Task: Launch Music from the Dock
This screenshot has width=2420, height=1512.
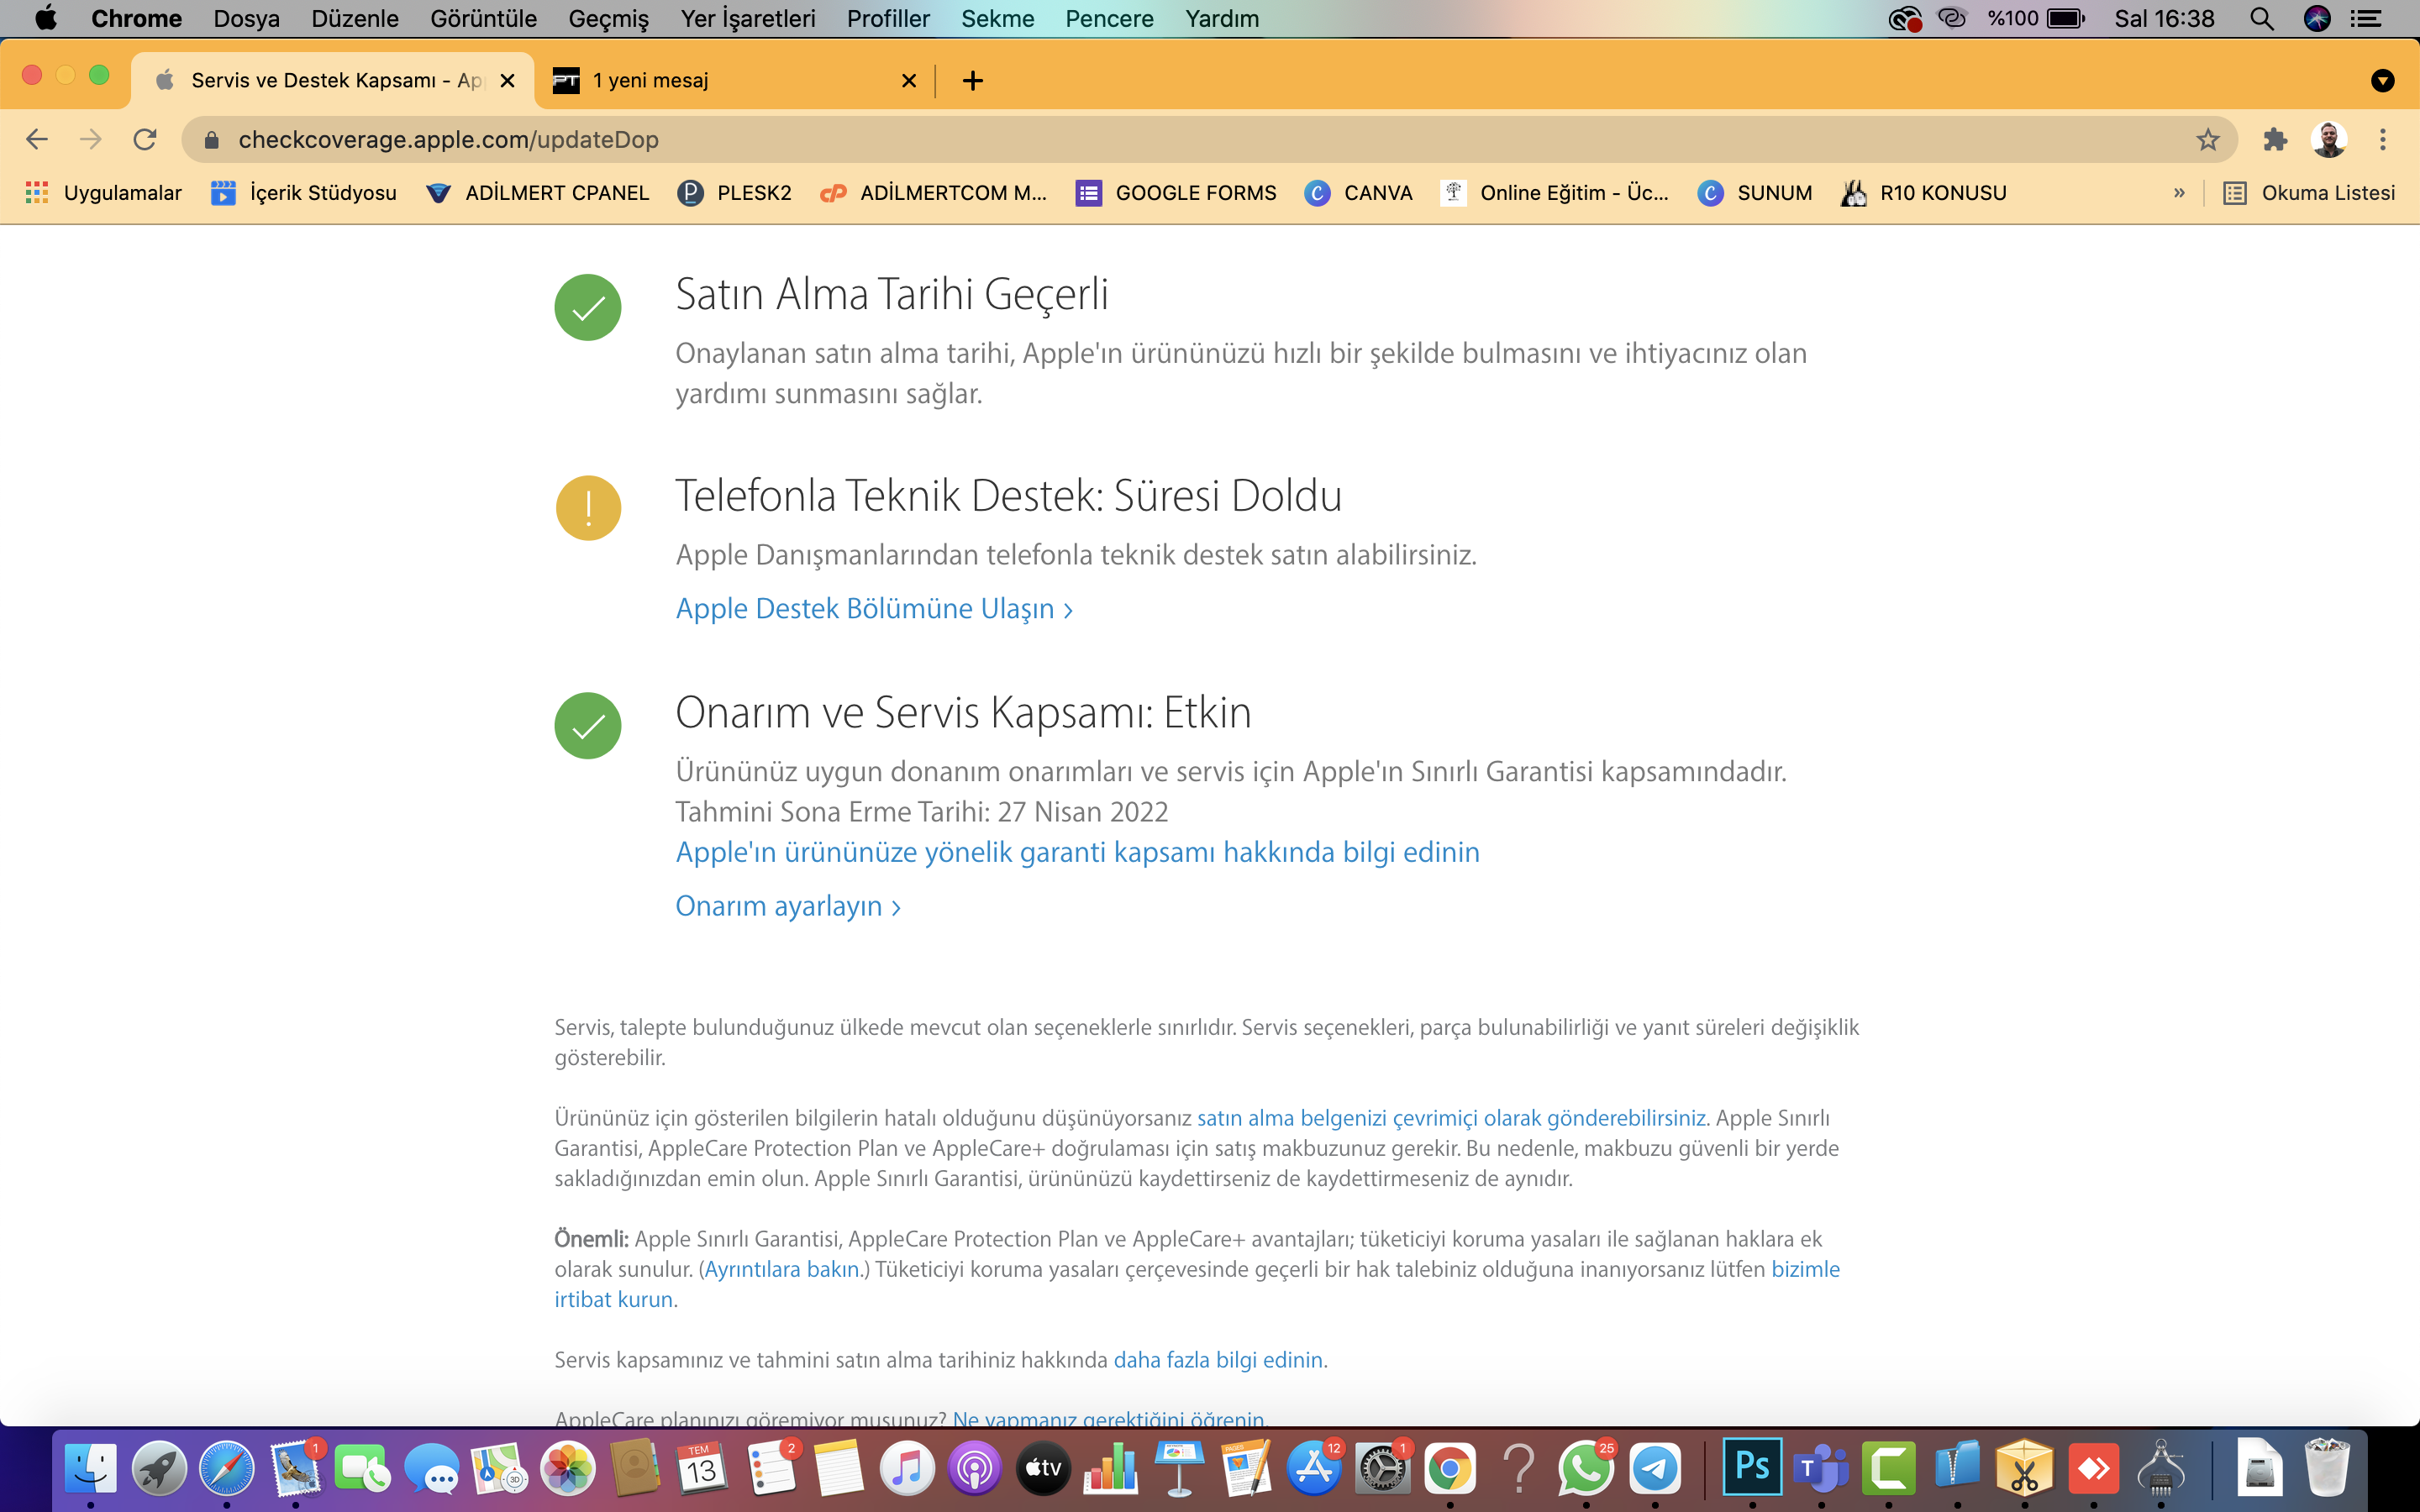Action: click(x=907, y=1469)
